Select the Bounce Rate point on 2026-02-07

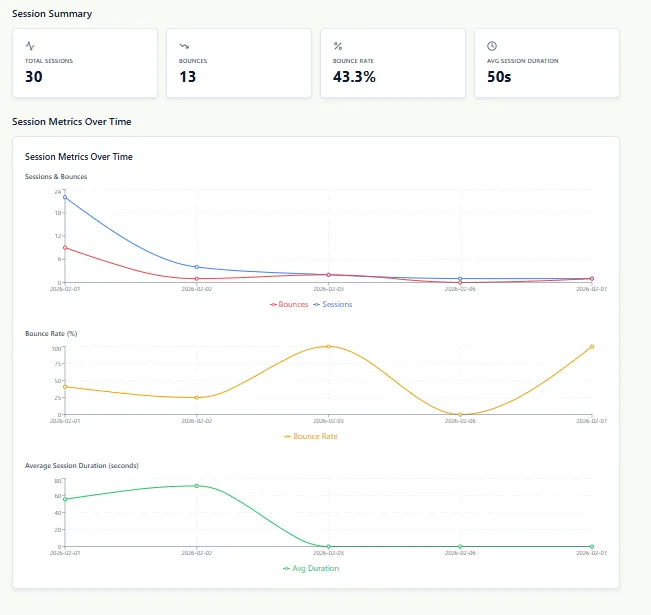592,347
